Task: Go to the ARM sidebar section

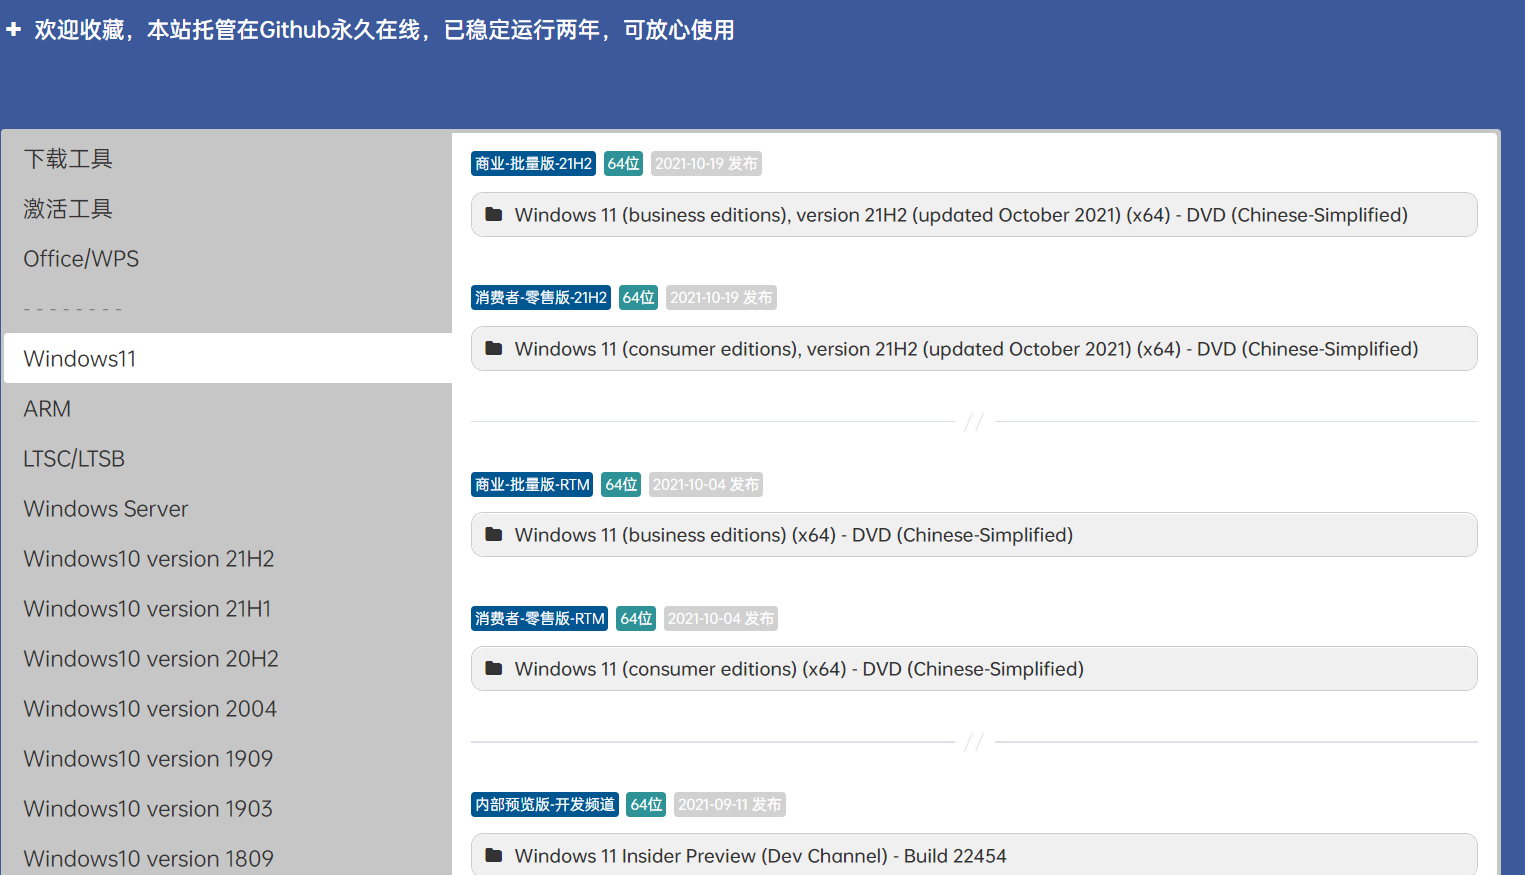Action: (47, 409)
